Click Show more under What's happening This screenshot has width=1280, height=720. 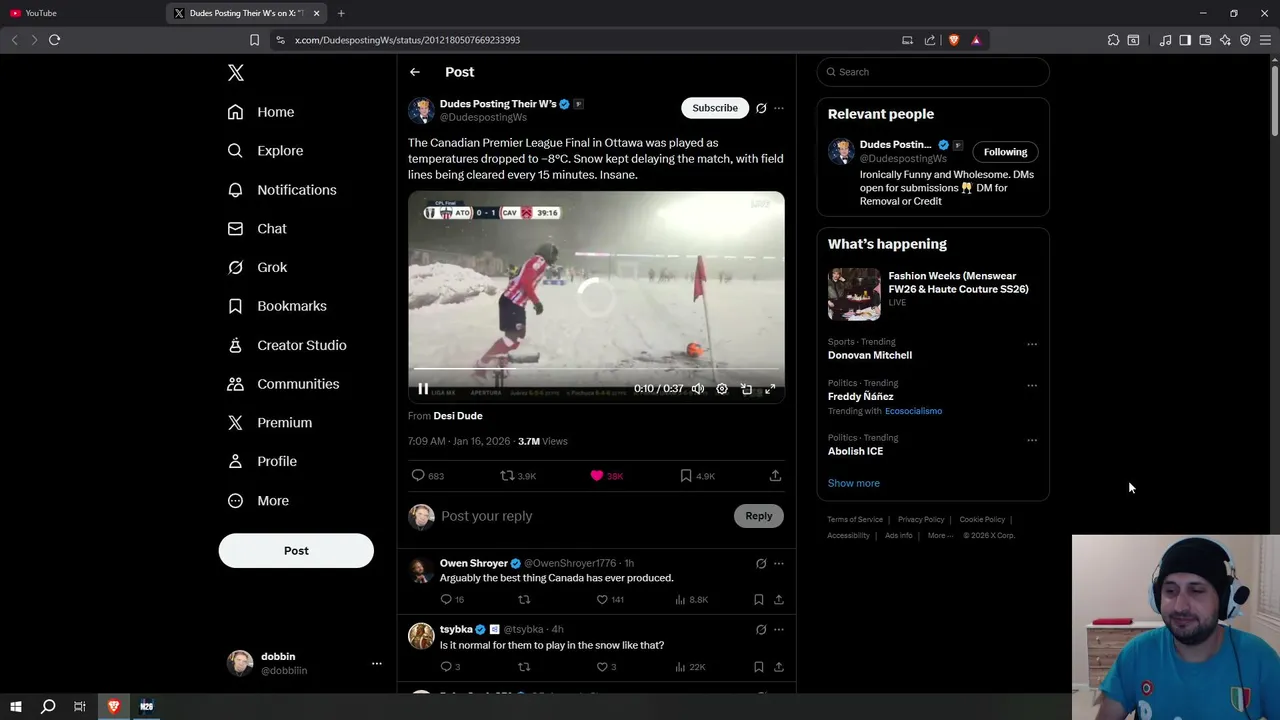854,483
